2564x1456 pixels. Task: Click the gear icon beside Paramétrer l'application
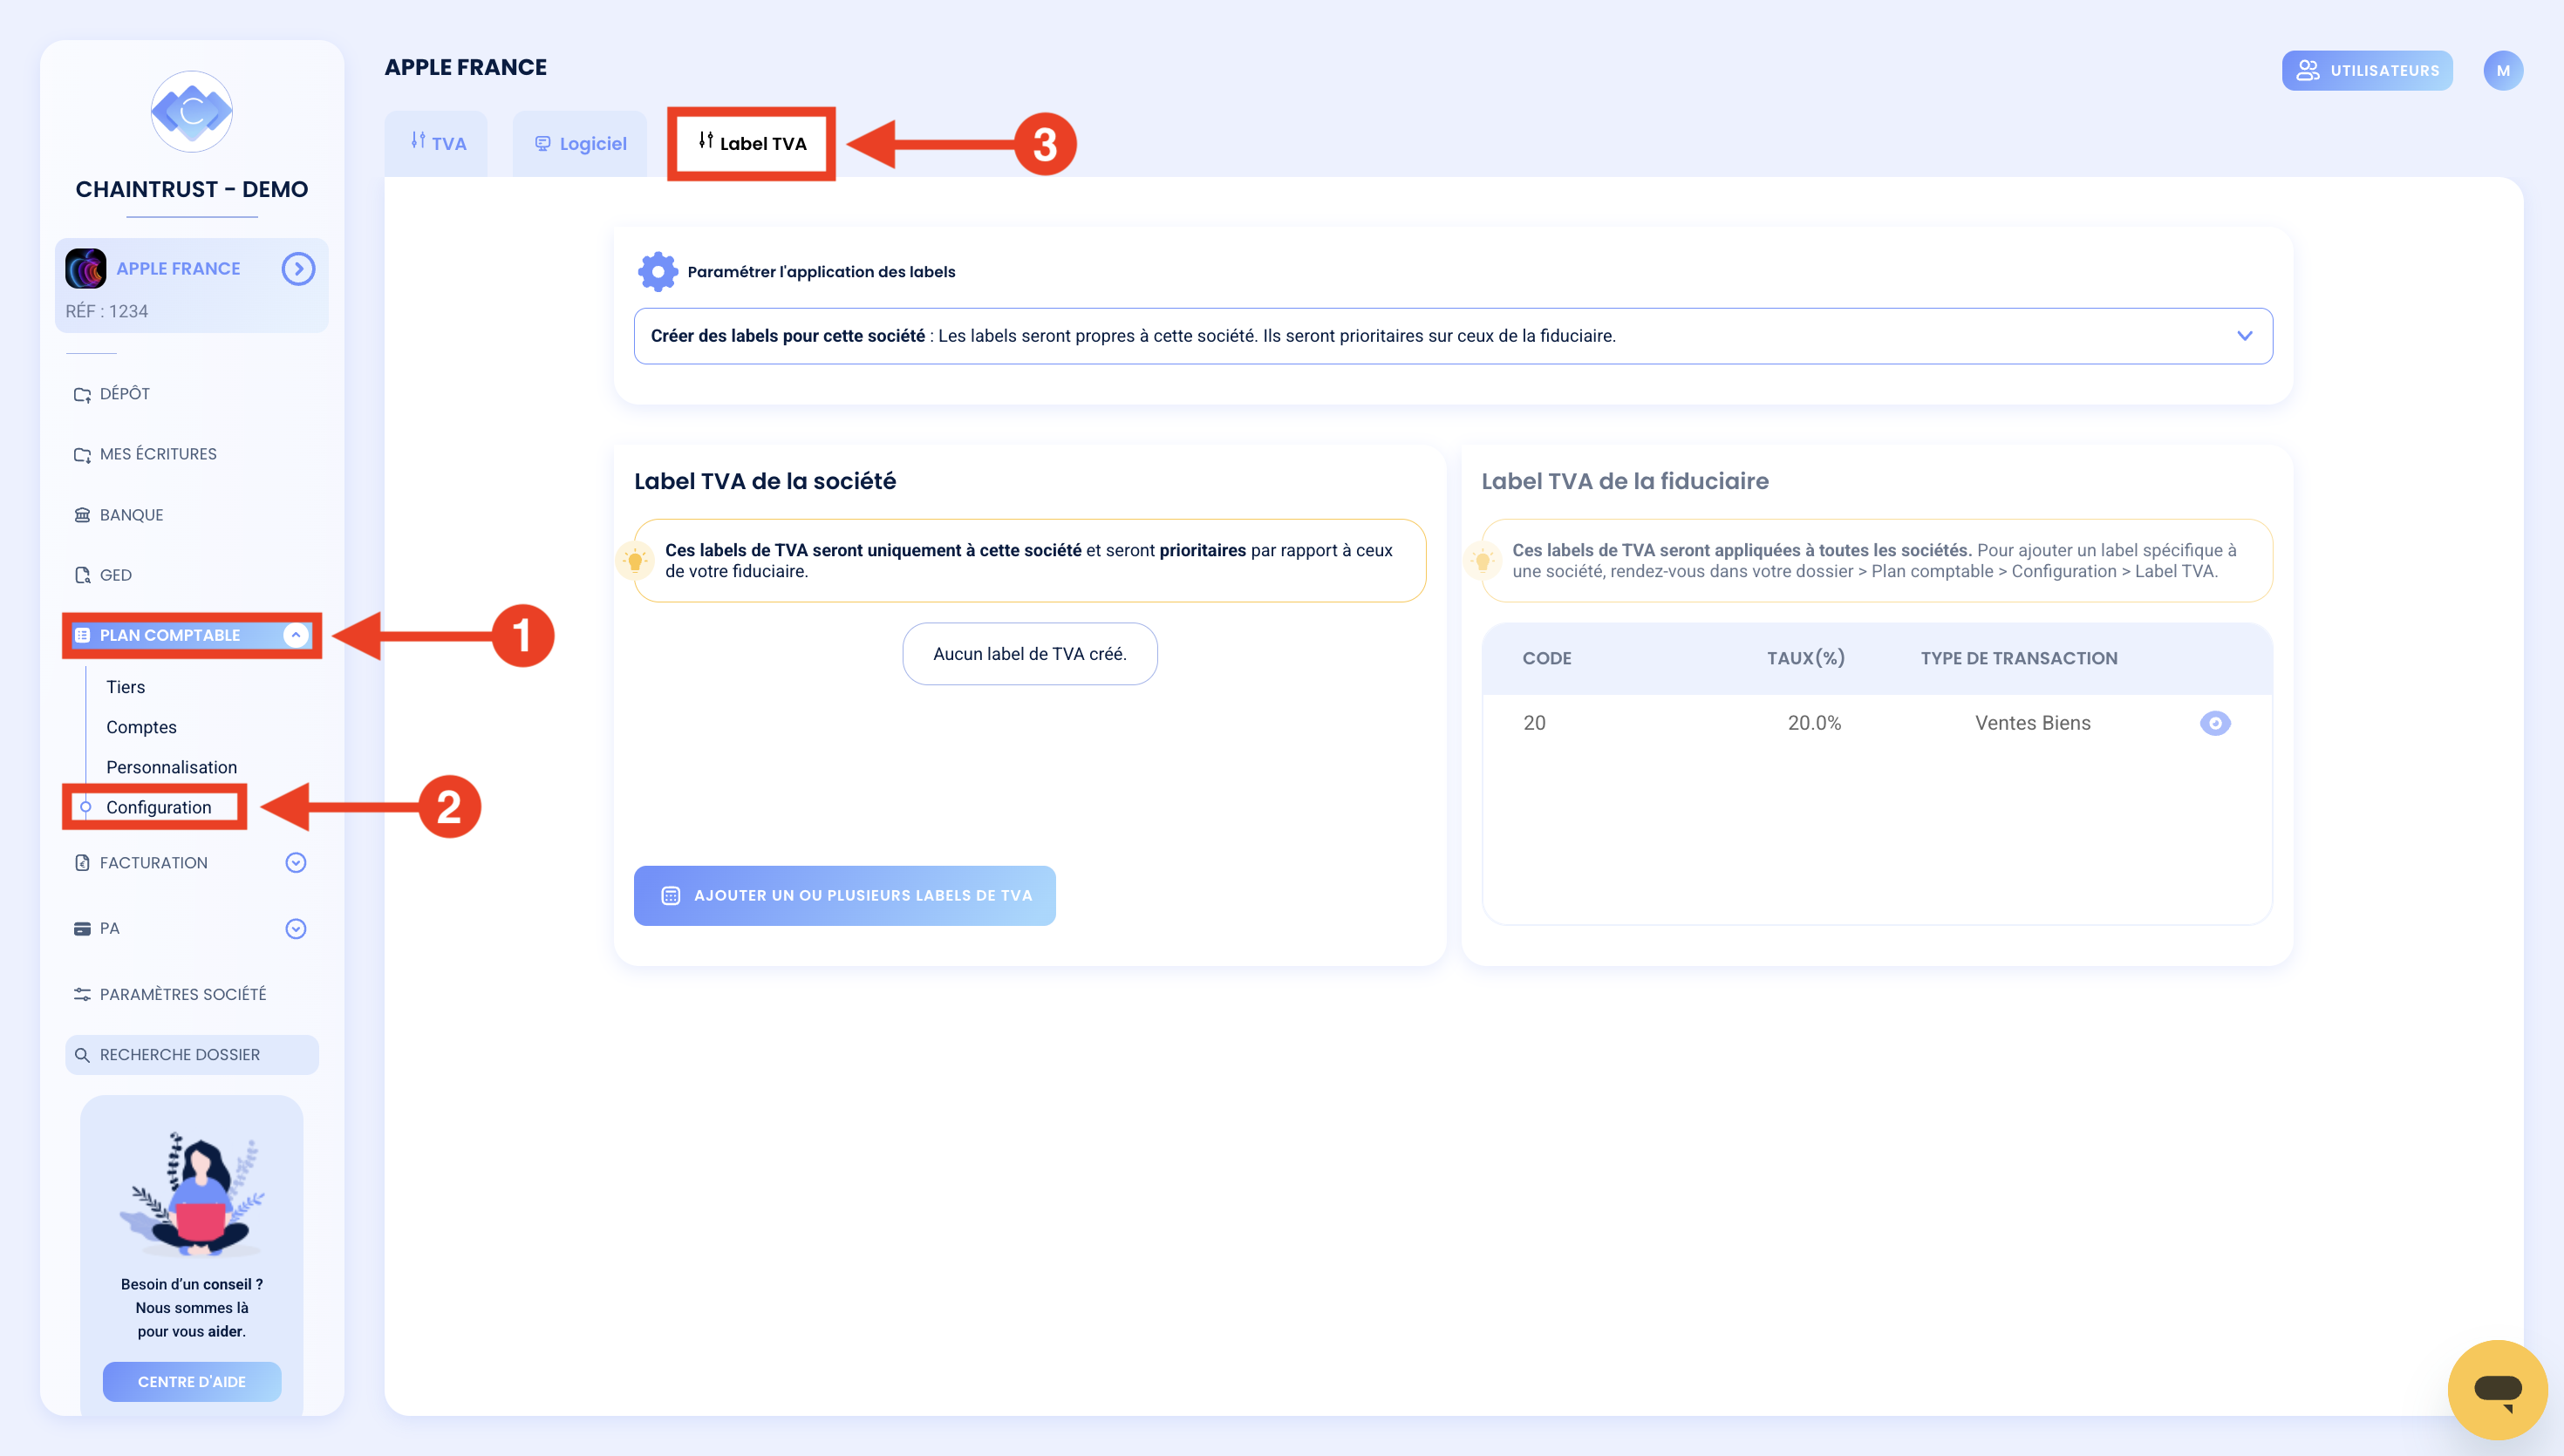(x=657, y=271)
